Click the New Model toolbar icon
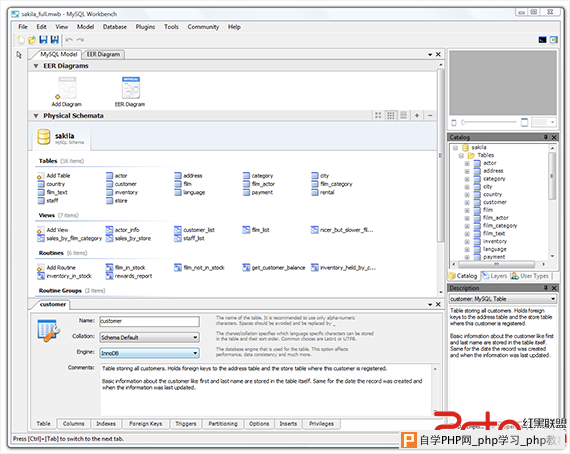The width and height of the screenshot is (570, 454). click(21, 40)
